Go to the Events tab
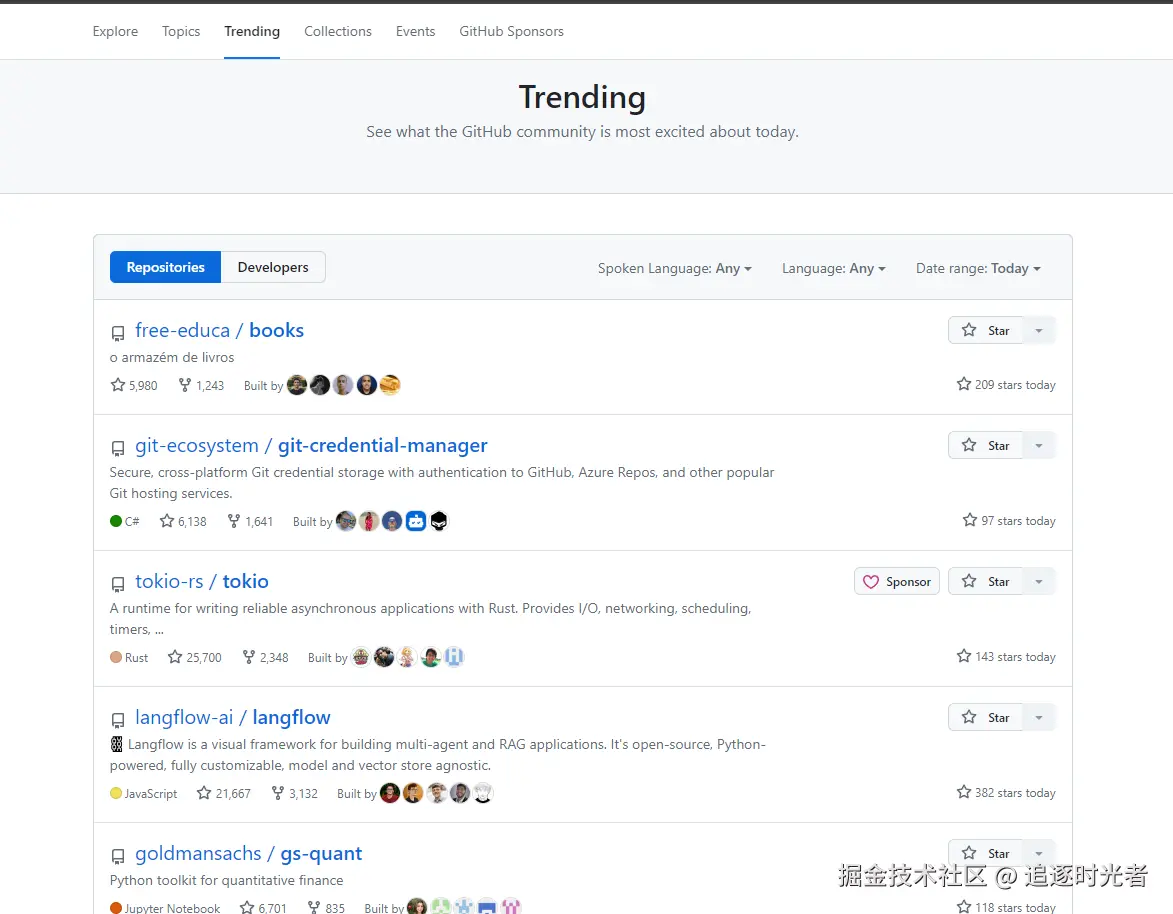This screenshot has height=914, width=1173. pos(415,31)
